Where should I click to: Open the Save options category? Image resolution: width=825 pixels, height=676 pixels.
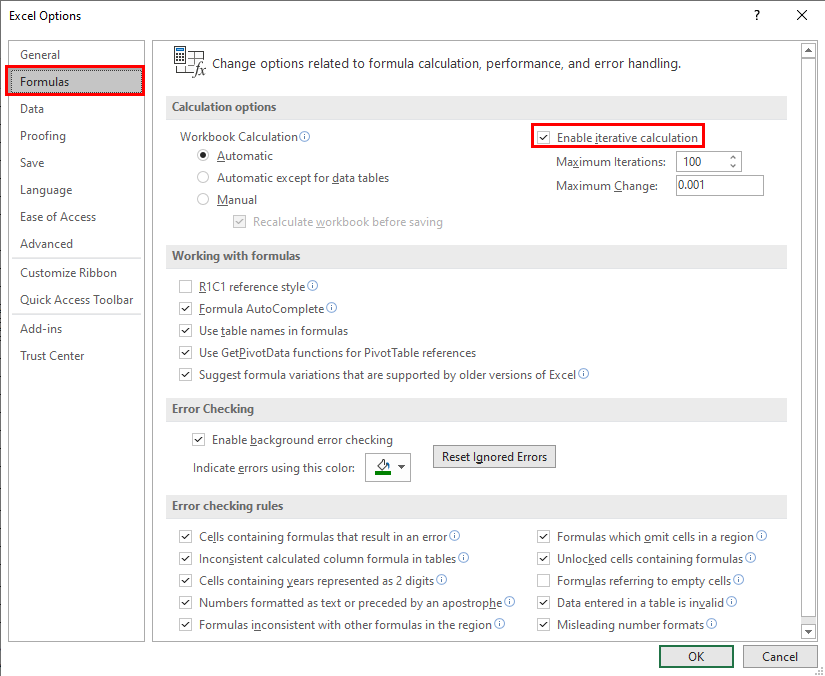(x=76, y=163)
